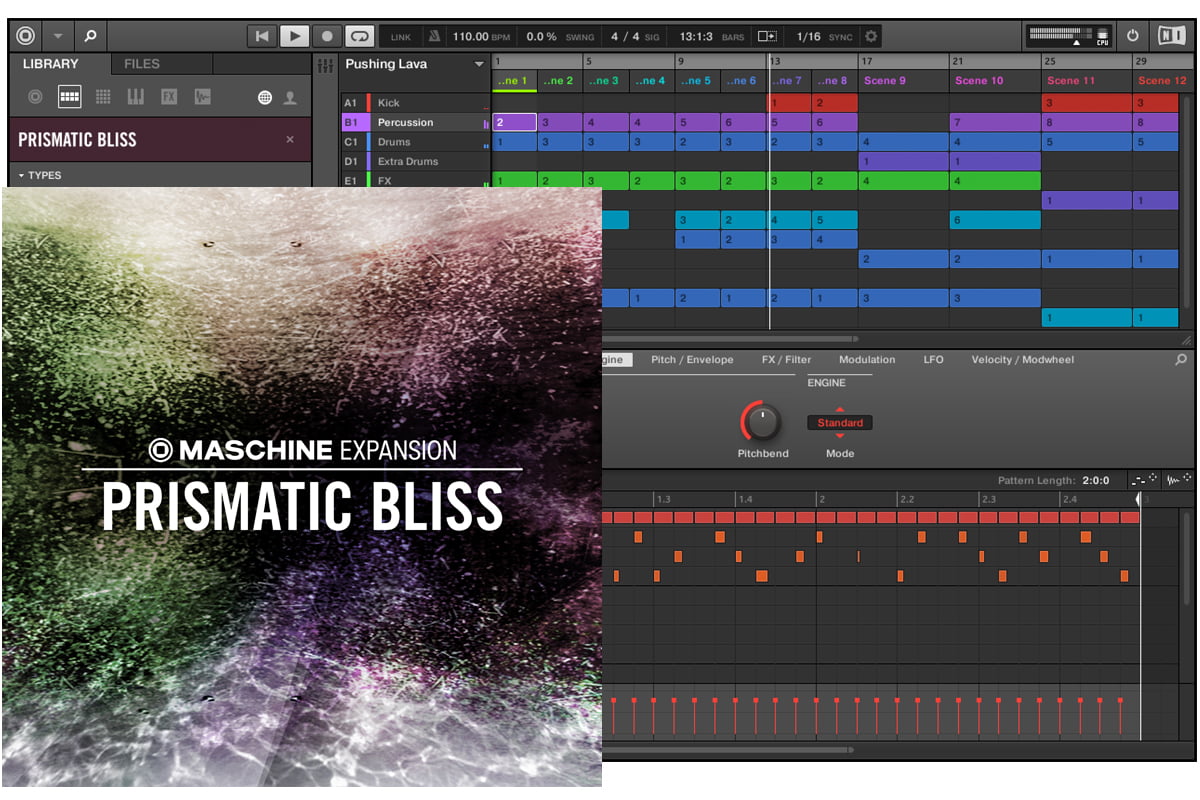Image resolution: width=1200 pixels, height=800 pixels.
Task: Select the Samples waveform file type icon
Action: pyautogui.click(x=203, y=97)
